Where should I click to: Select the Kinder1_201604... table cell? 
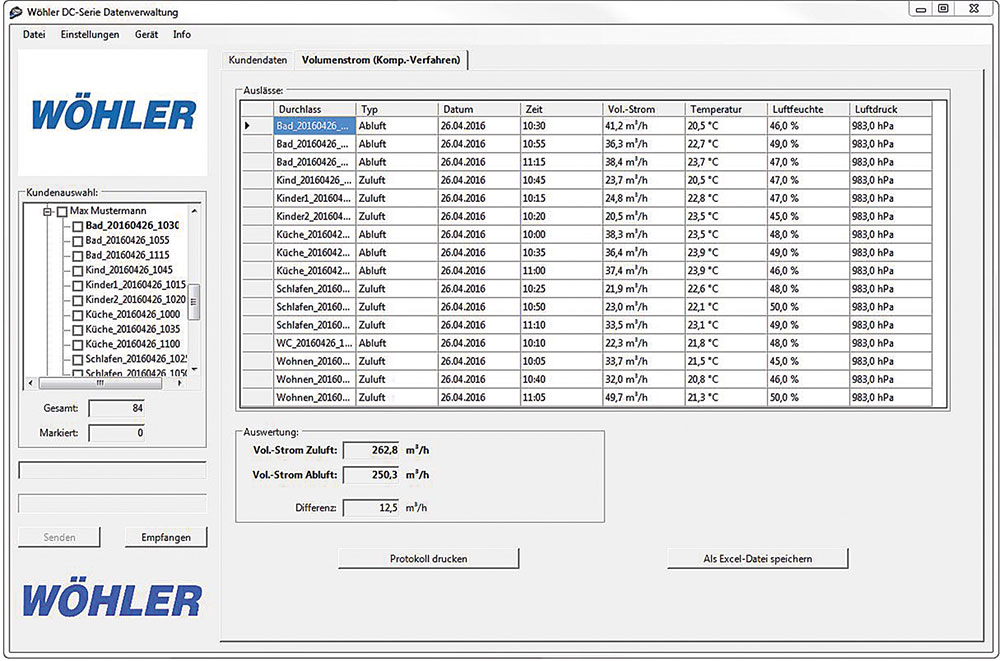click(314, 198)
